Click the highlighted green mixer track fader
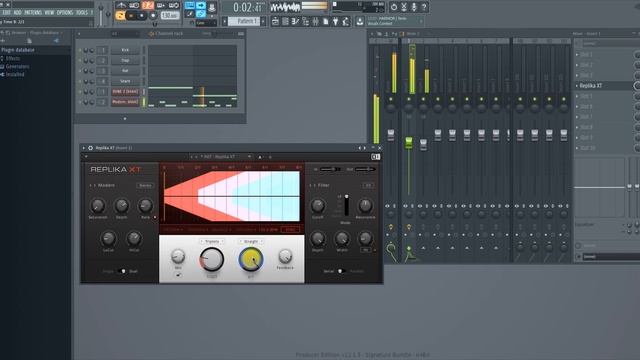Image resolution: width=640 pixels, height=360 pixels. coord(409,142)
